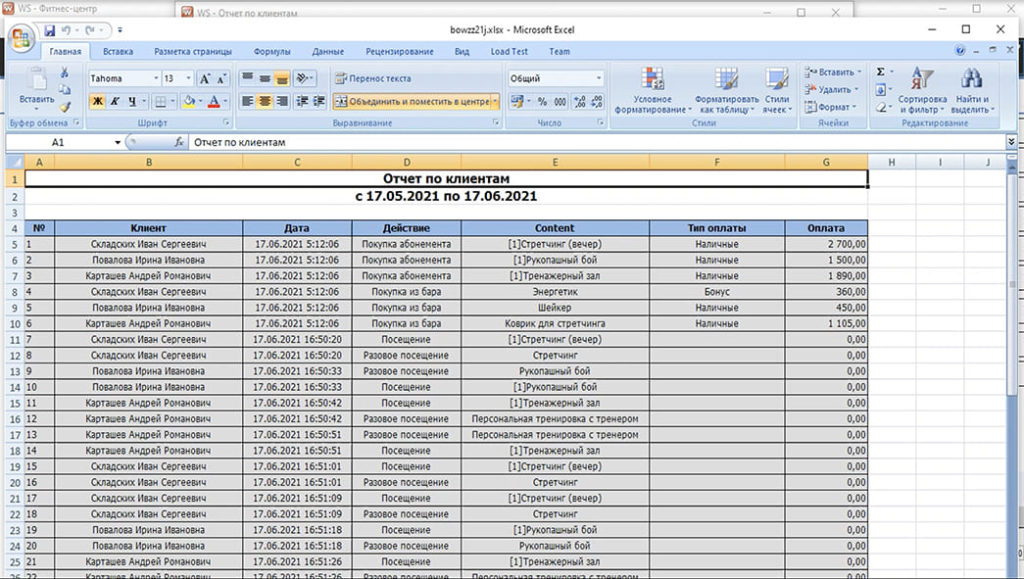
Task: Align text to top of cell
Action: [248, 78]
